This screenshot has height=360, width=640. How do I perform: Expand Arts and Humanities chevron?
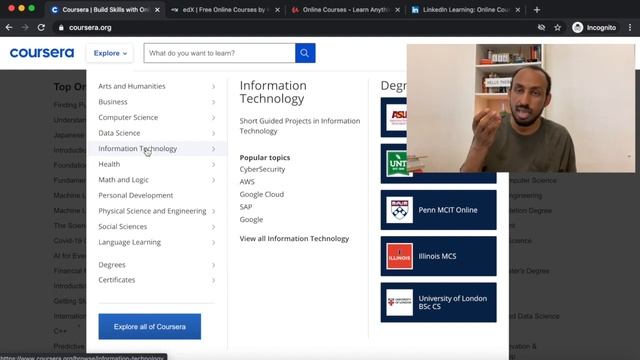pos(213,87)
